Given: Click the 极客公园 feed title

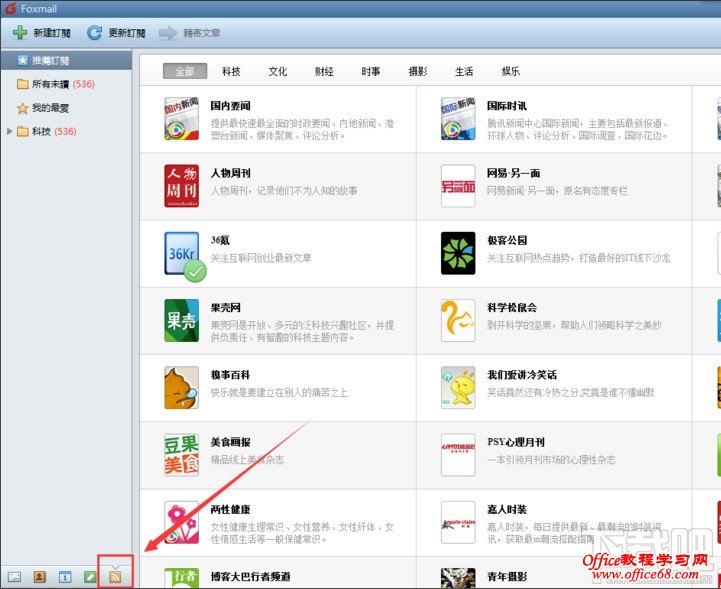Looking at the screenshot, I should [507, 240].
